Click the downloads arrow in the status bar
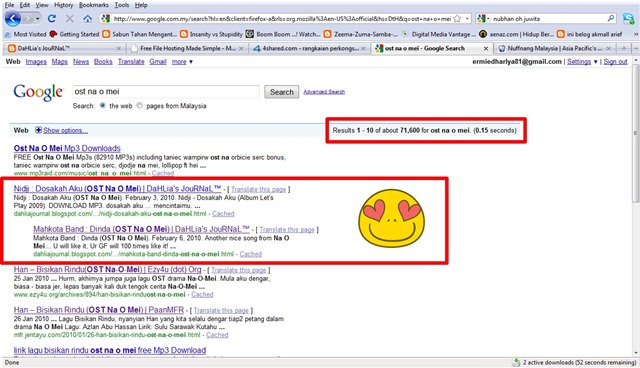Screen dimensions: 640x368 (x=516, y=362)
